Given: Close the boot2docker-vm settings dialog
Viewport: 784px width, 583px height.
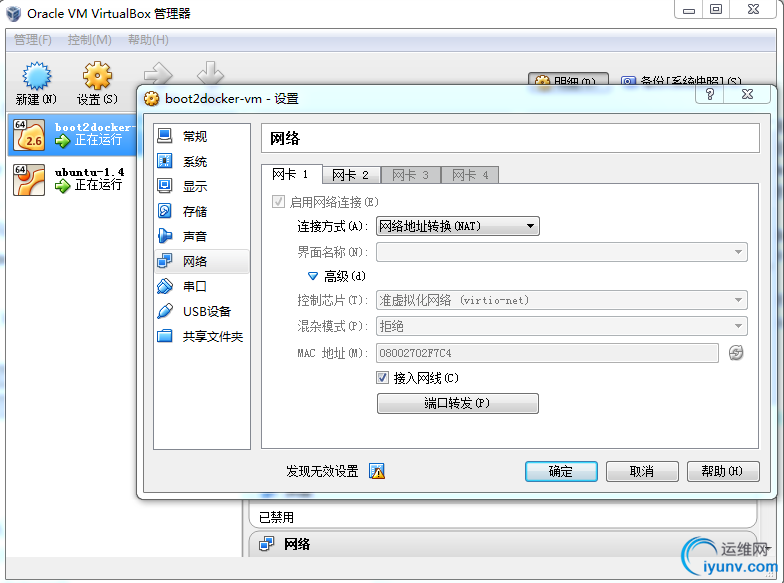Looking at the screenshot, I should pyautogui.click(x=747, y=94).
